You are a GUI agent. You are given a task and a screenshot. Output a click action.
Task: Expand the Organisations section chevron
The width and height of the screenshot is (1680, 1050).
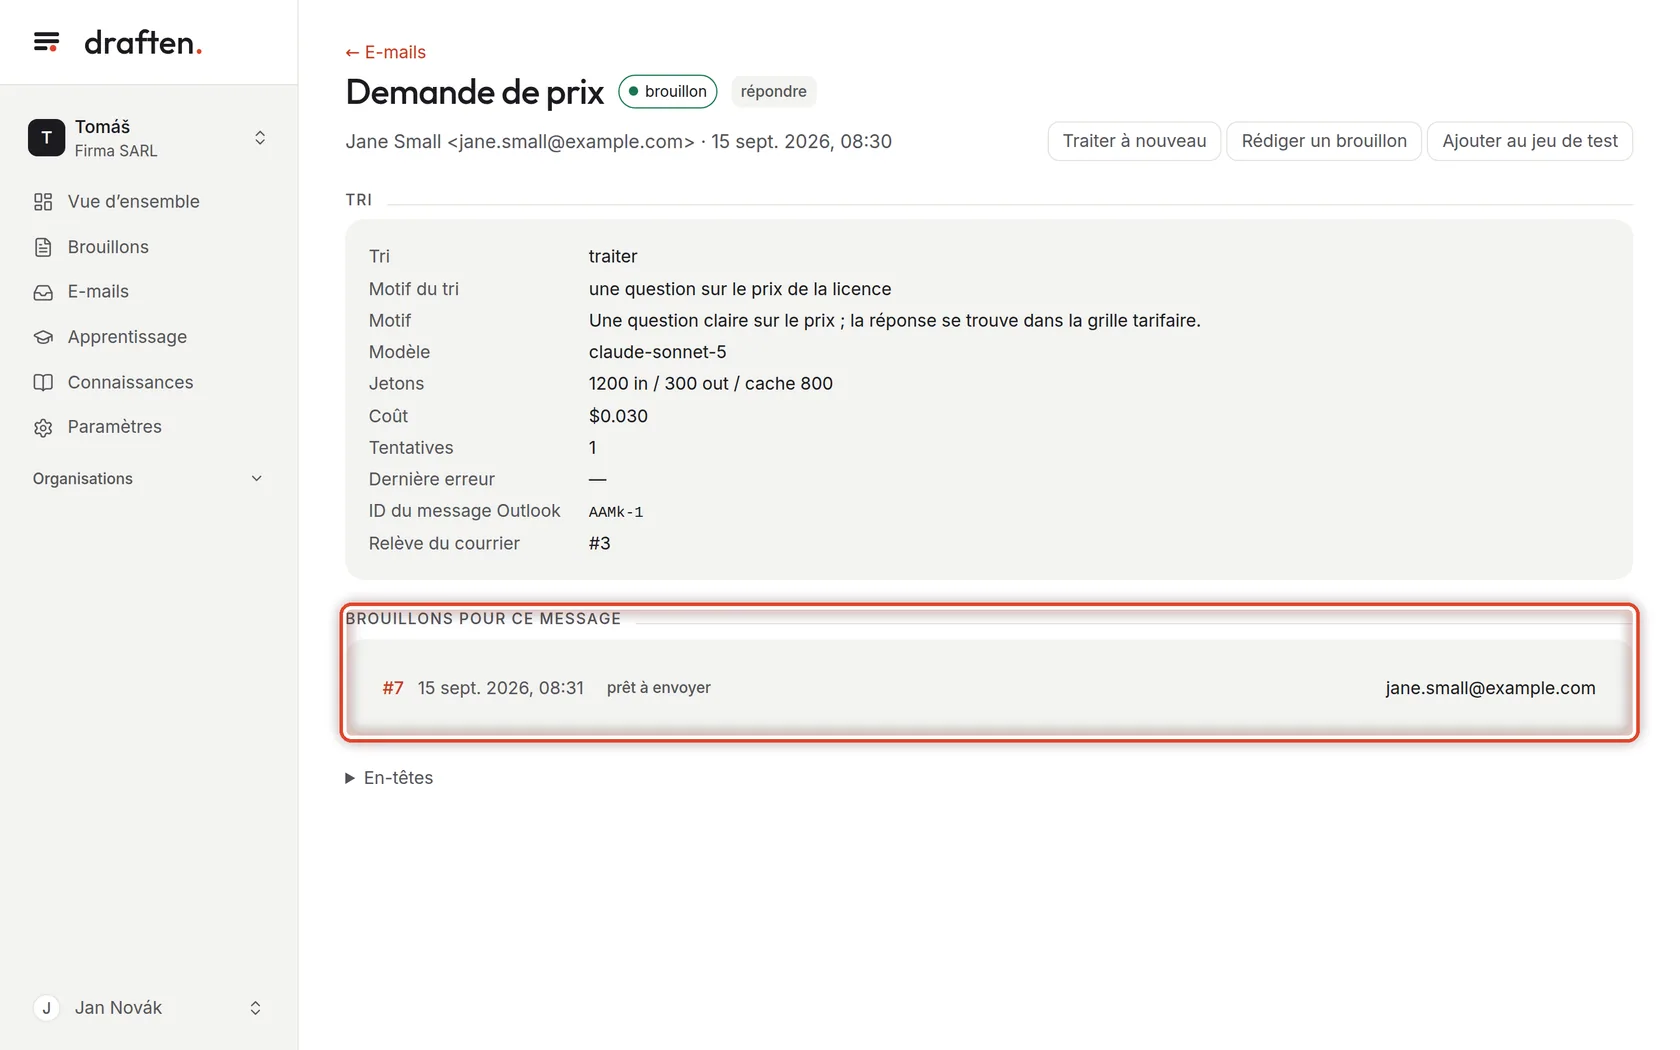pos(257,479)
